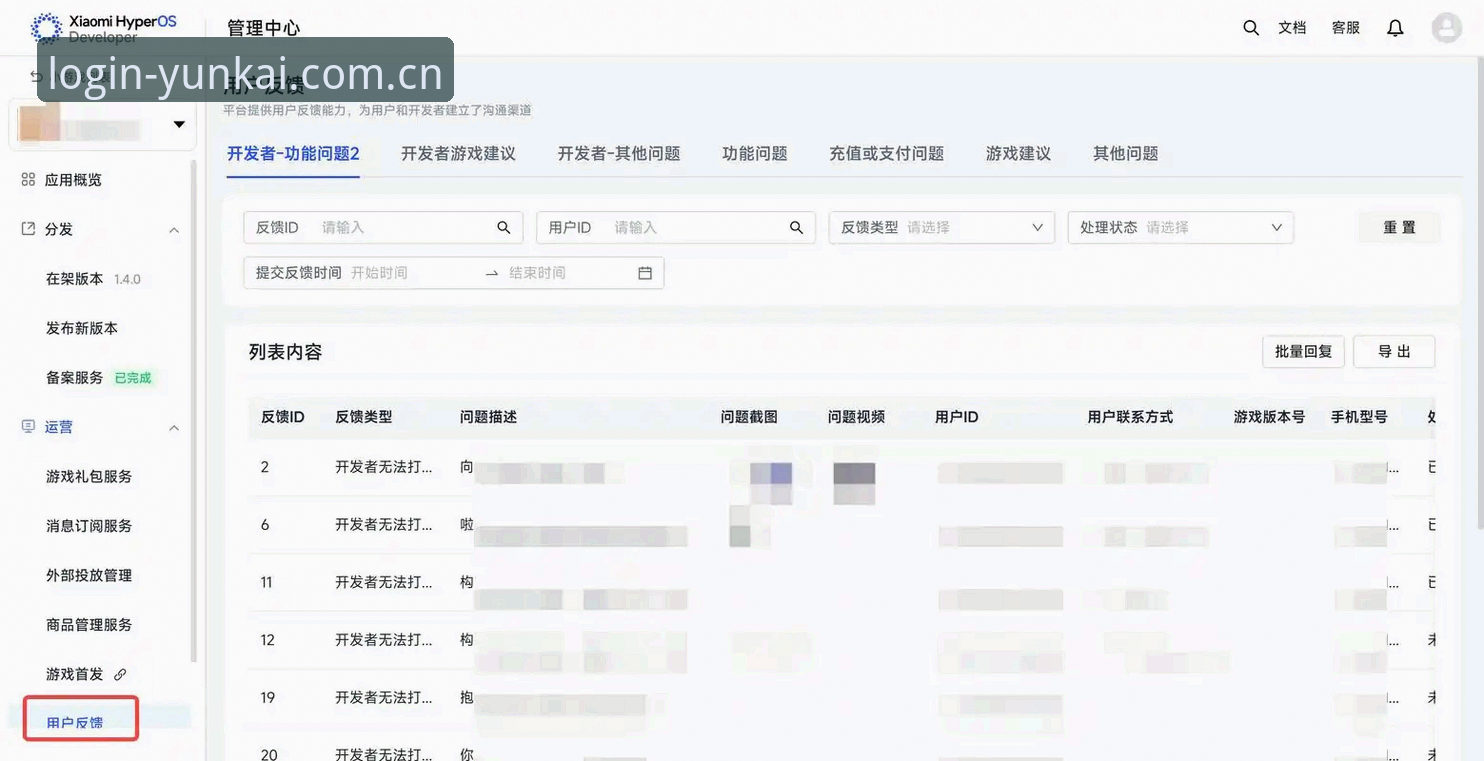Image resolution: width=1484 pixels, height=761 pixels.
Task: Switch to 充值或支付问题 tab
Action: [886, 154]
